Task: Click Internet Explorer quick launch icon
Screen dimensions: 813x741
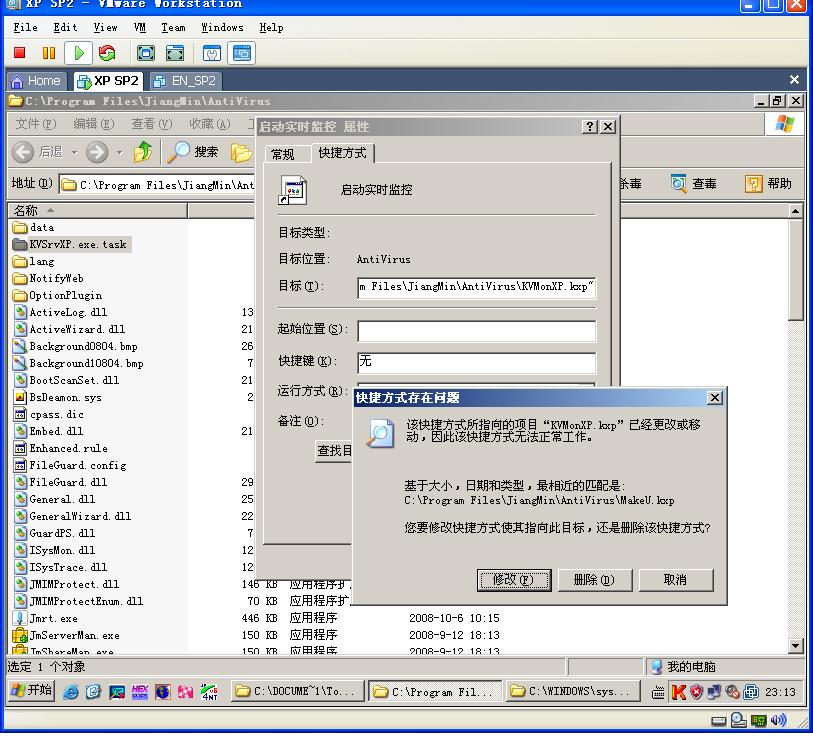Action: [x=71, y=692]
